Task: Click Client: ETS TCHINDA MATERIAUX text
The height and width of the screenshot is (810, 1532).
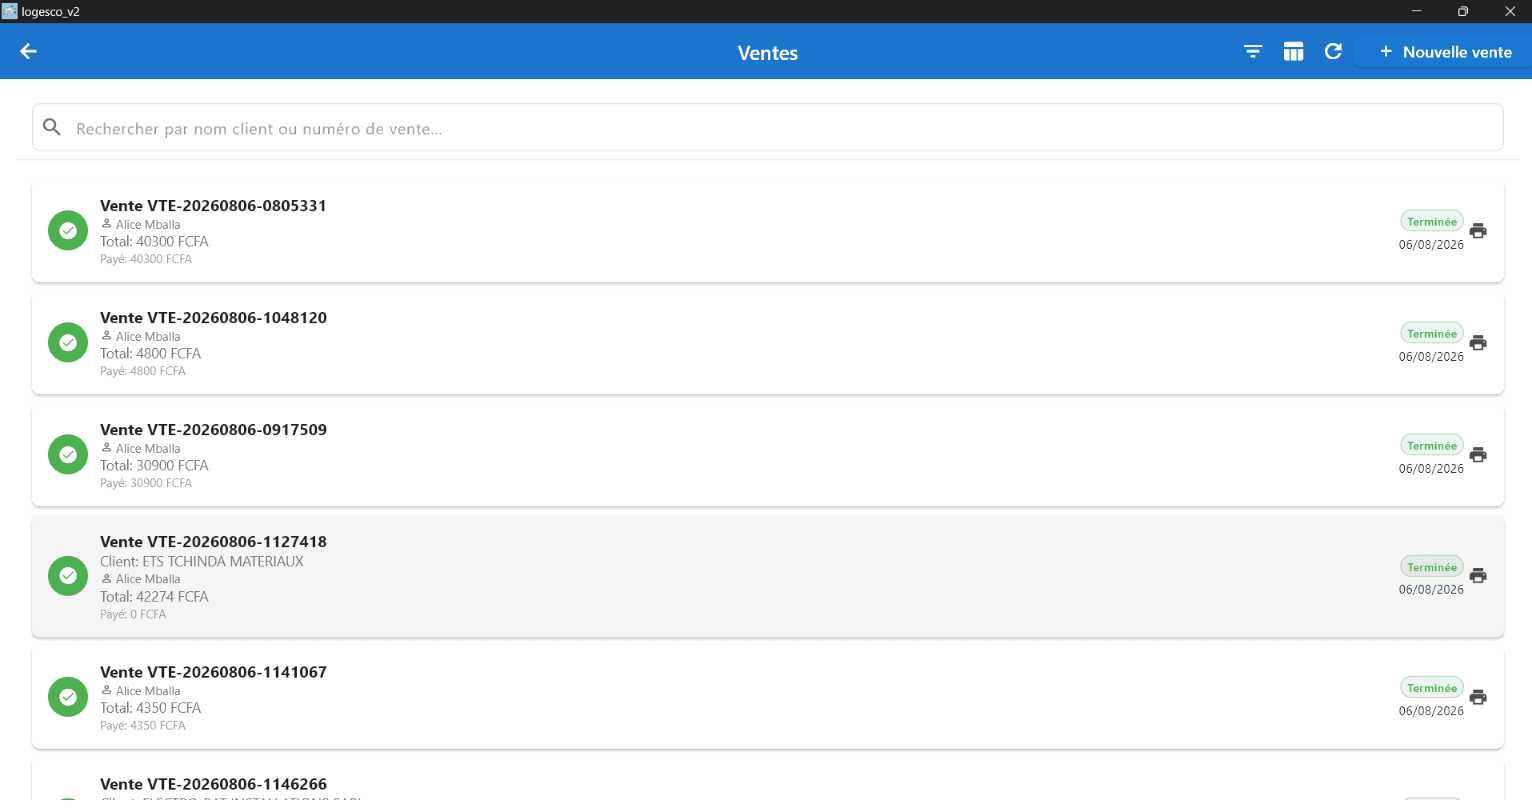Action: click(x=202, y=562)
